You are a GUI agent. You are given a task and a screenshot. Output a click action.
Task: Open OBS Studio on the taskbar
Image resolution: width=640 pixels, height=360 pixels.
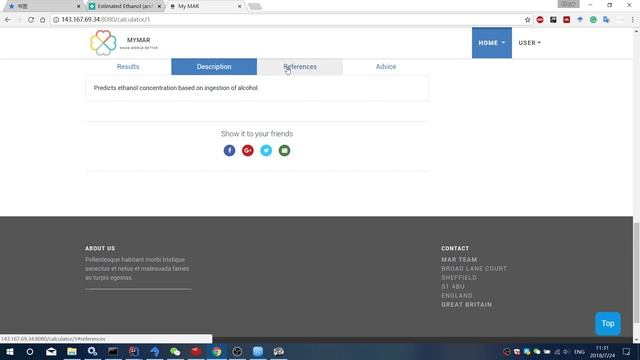click(237, 351)
